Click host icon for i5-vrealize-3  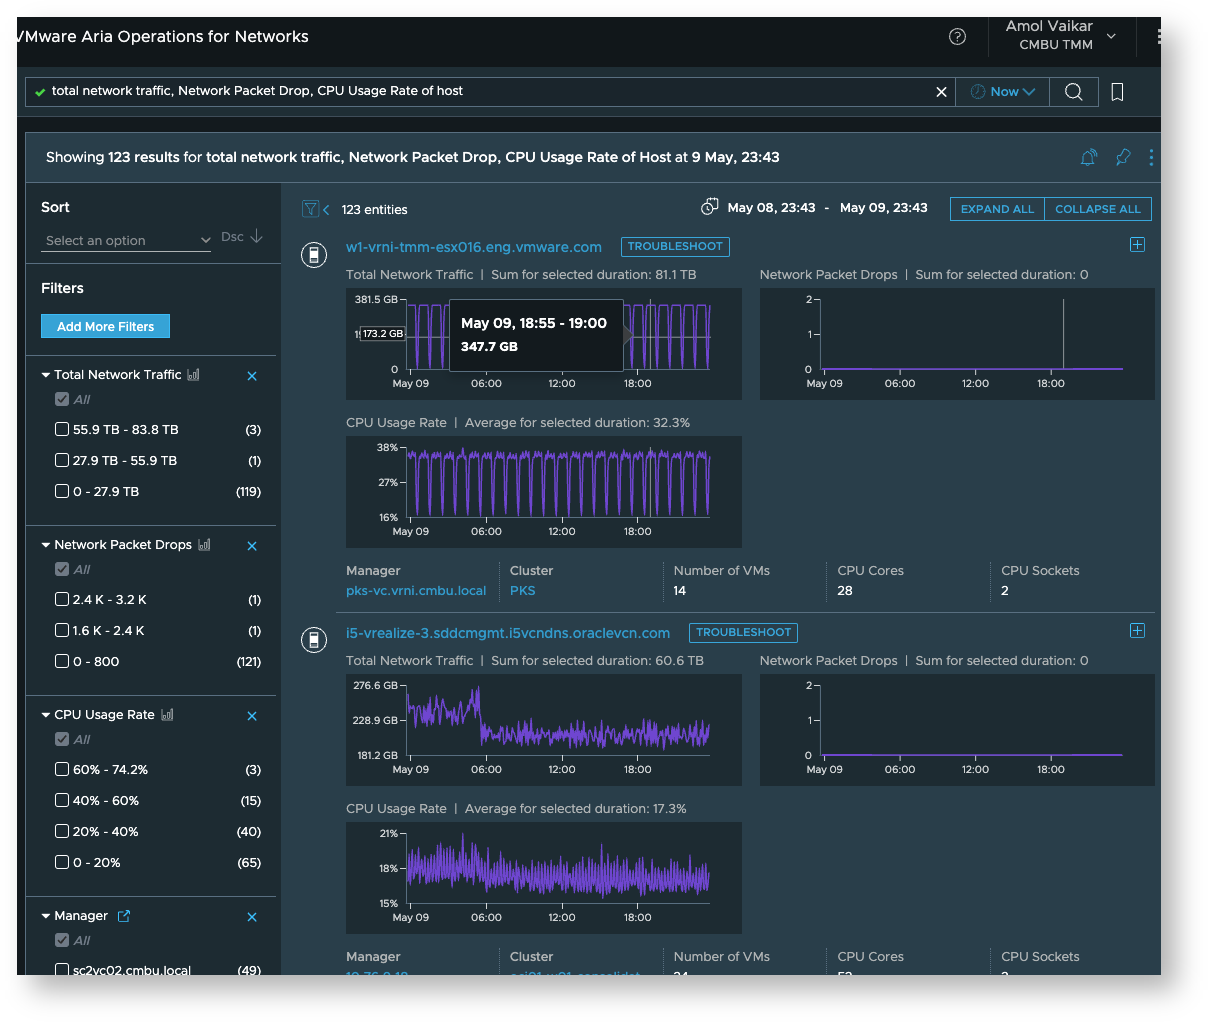314,640
